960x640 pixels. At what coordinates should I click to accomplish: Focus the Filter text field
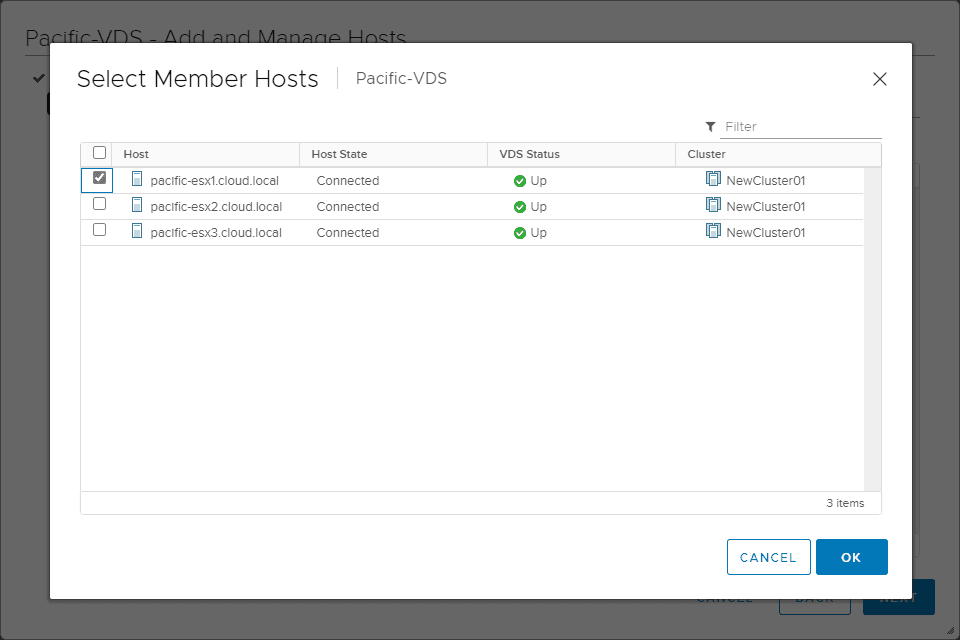(x=800, y=127)
